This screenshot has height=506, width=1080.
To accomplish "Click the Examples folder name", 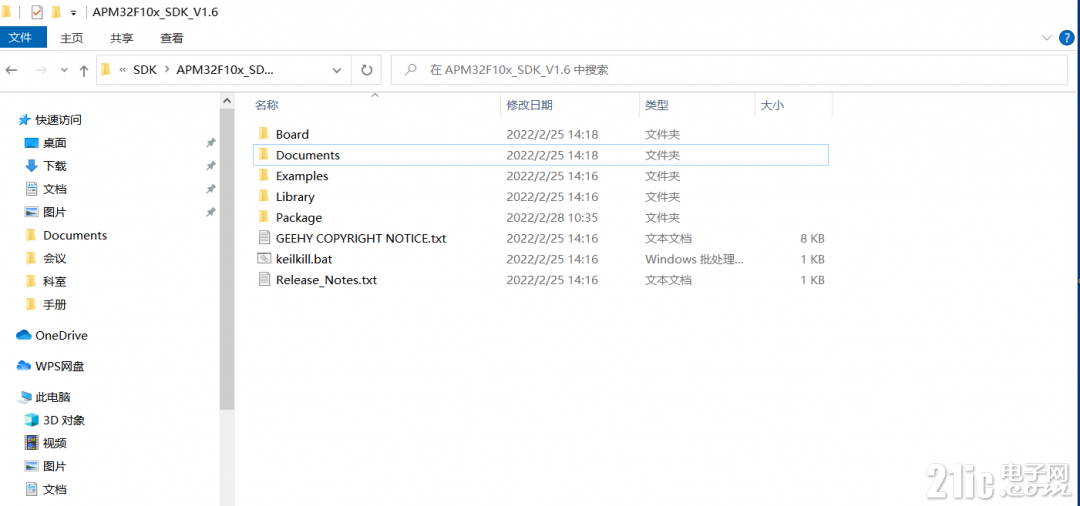I will click(x=302, y=176).
